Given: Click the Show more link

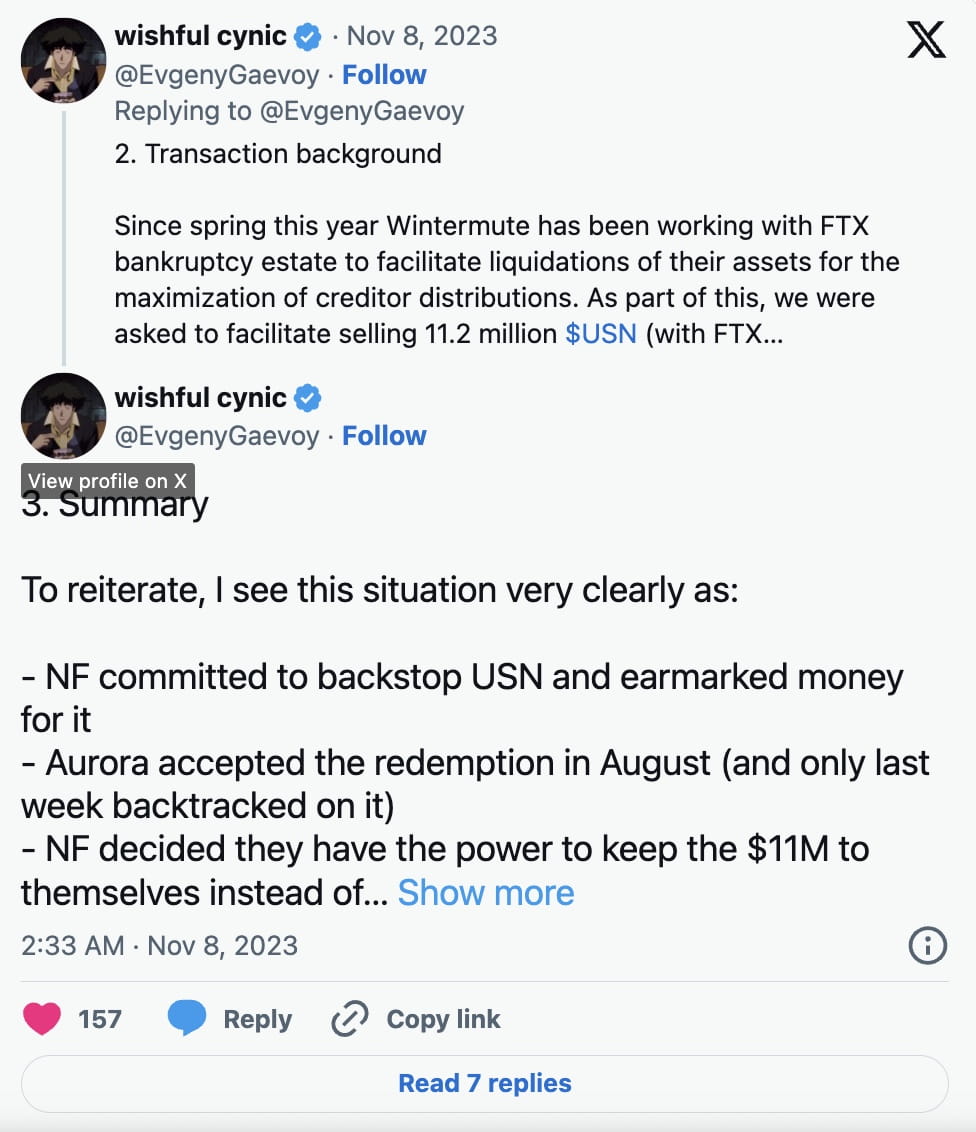Looking at the screenshot, I should tap(486, 892).
